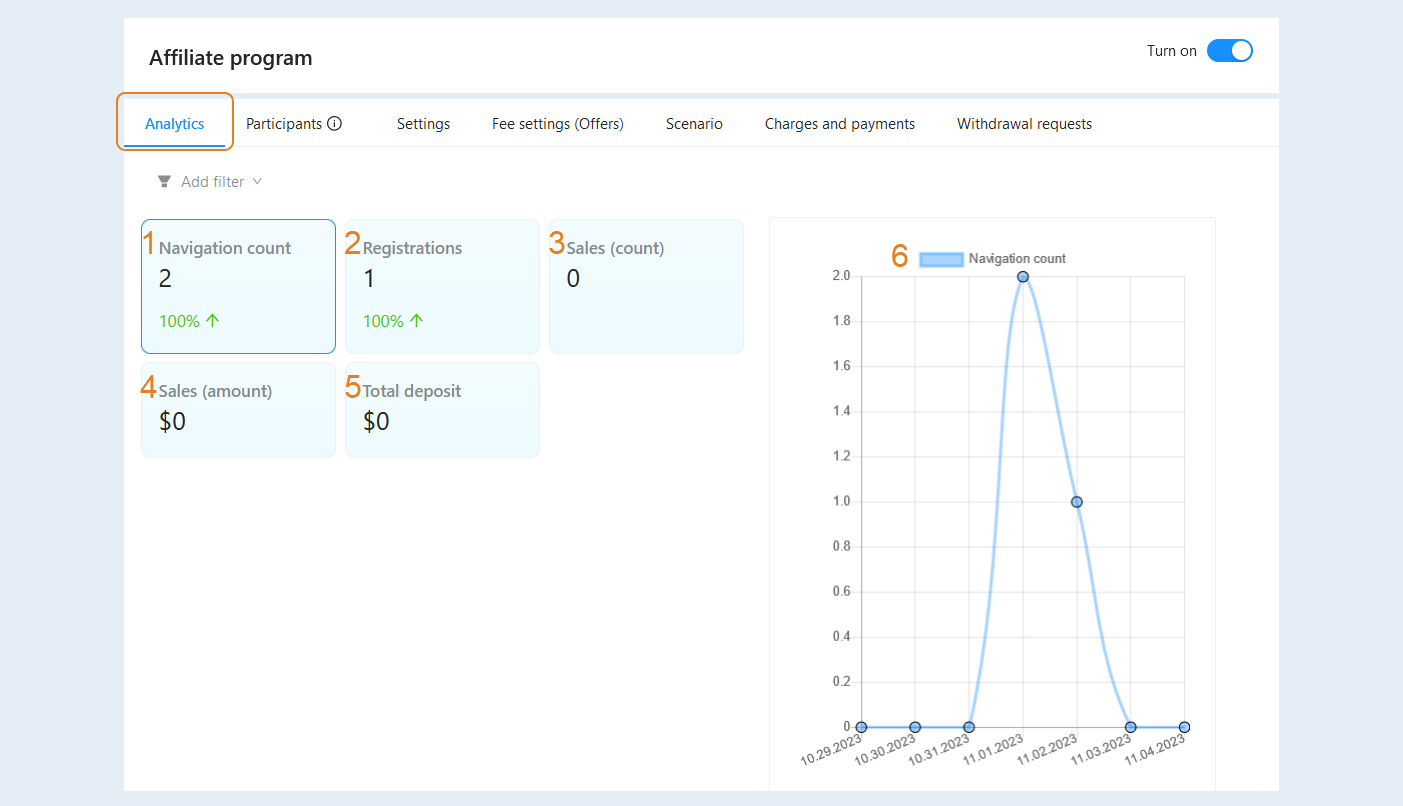Go to Fee settings (Offers) tab
The height and width of the screenshot is (806, 1403).
[x=558, y=124]
